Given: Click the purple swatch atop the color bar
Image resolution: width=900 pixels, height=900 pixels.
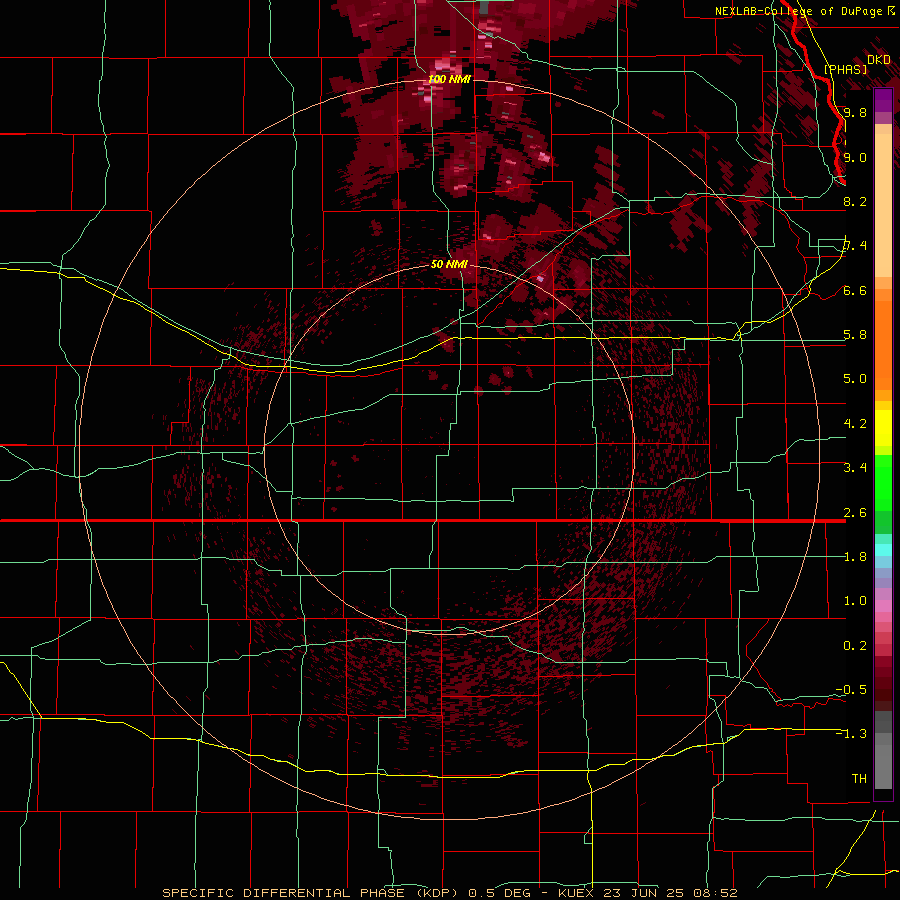Looking at the screenshot, I should [883, 100].
